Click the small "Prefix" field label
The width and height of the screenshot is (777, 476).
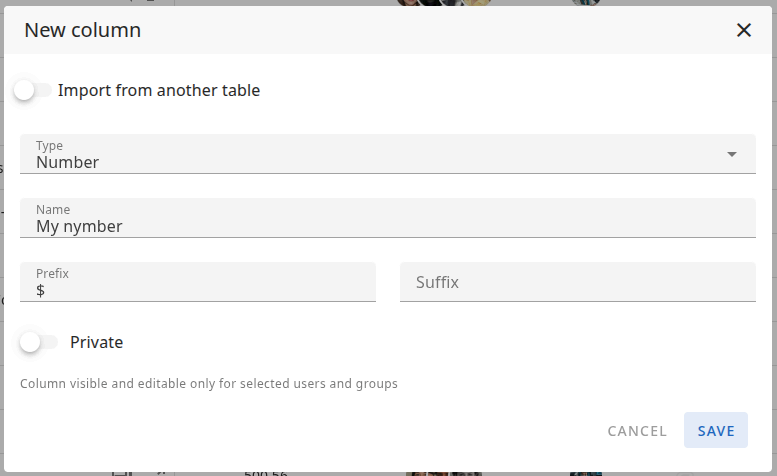pos(52,273)
